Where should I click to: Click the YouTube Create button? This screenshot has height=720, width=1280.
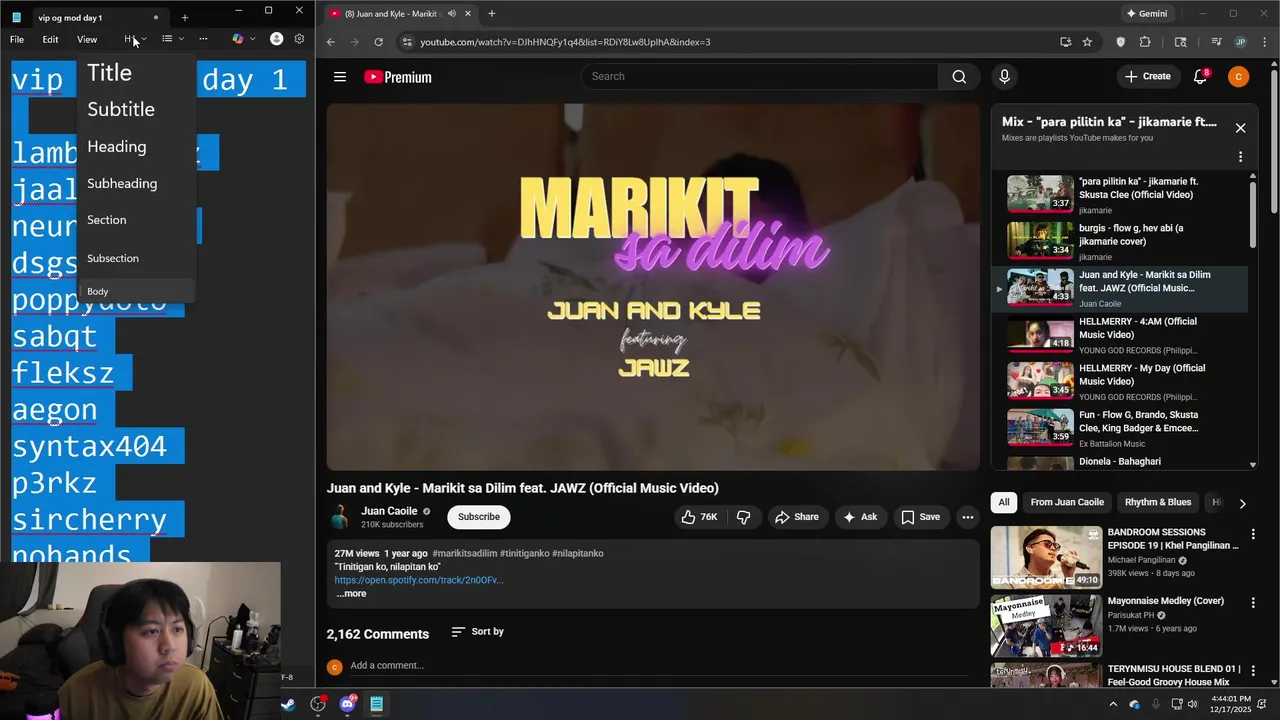coord(1147,77)
